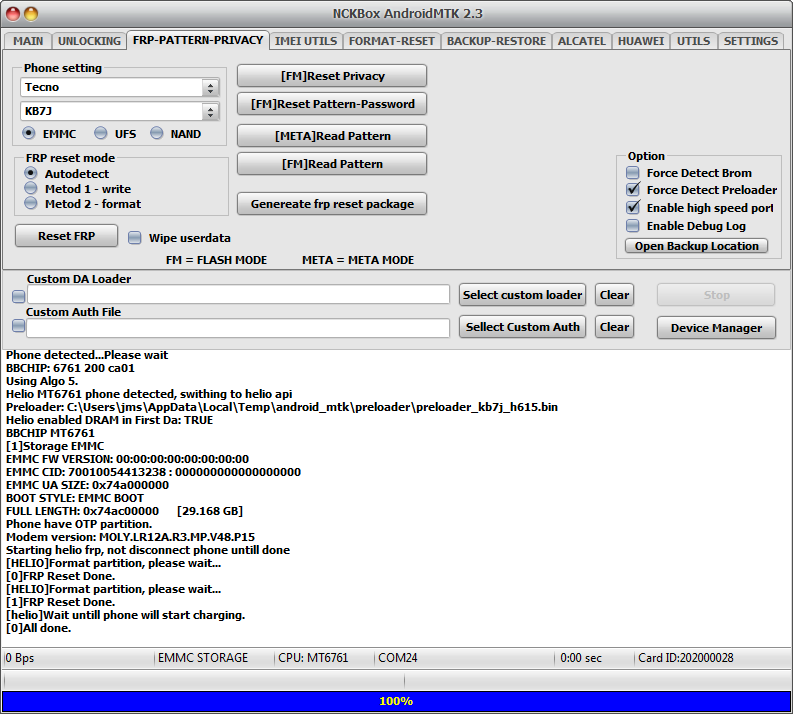Open the SETTINGS tab
793x714 pixels.
point(751,41)
